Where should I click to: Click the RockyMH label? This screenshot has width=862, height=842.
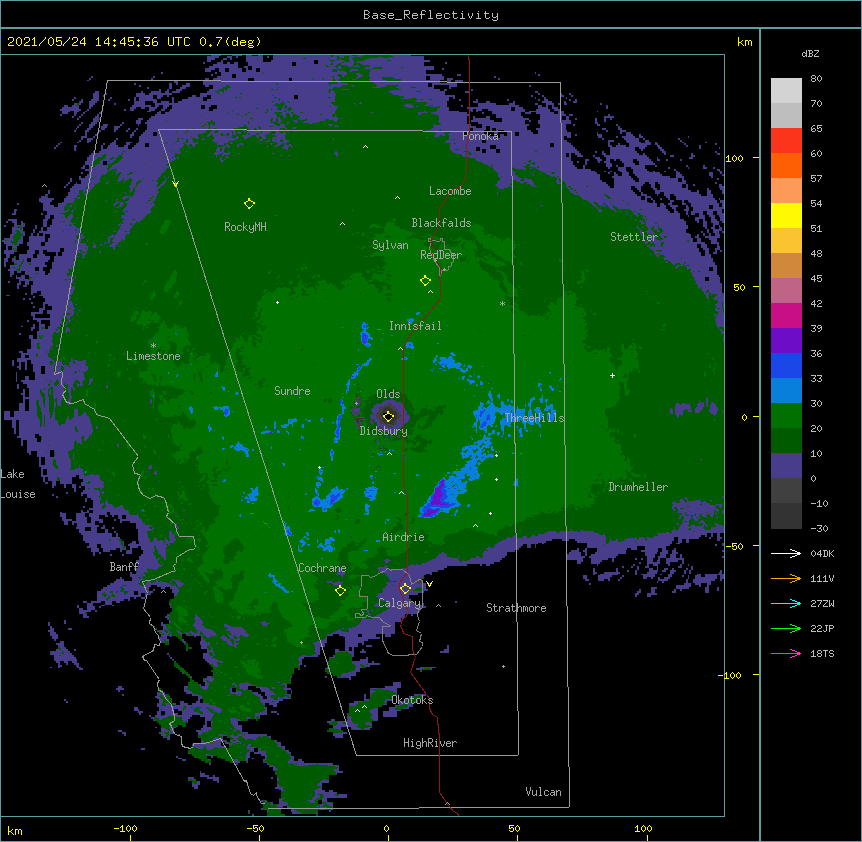tap(245, 227)
